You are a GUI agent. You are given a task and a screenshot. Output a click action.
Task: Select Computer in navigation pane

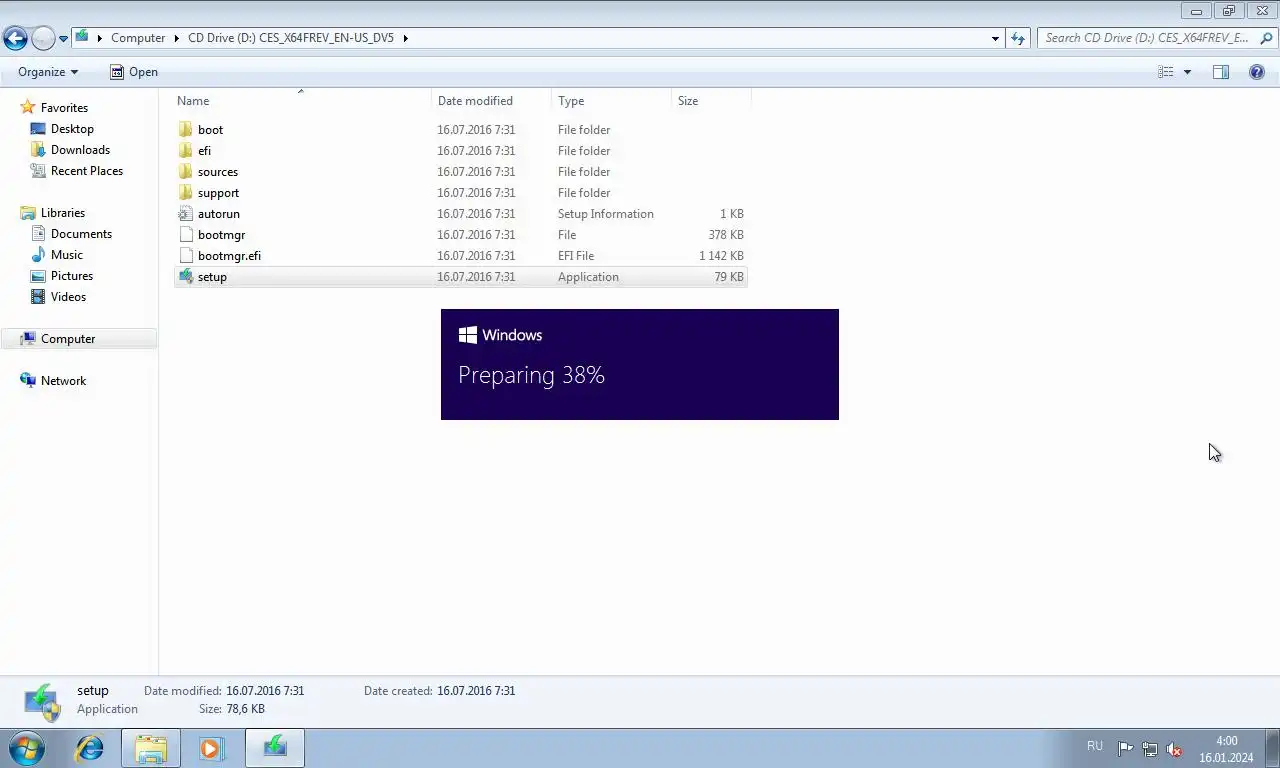coord(68,339)
